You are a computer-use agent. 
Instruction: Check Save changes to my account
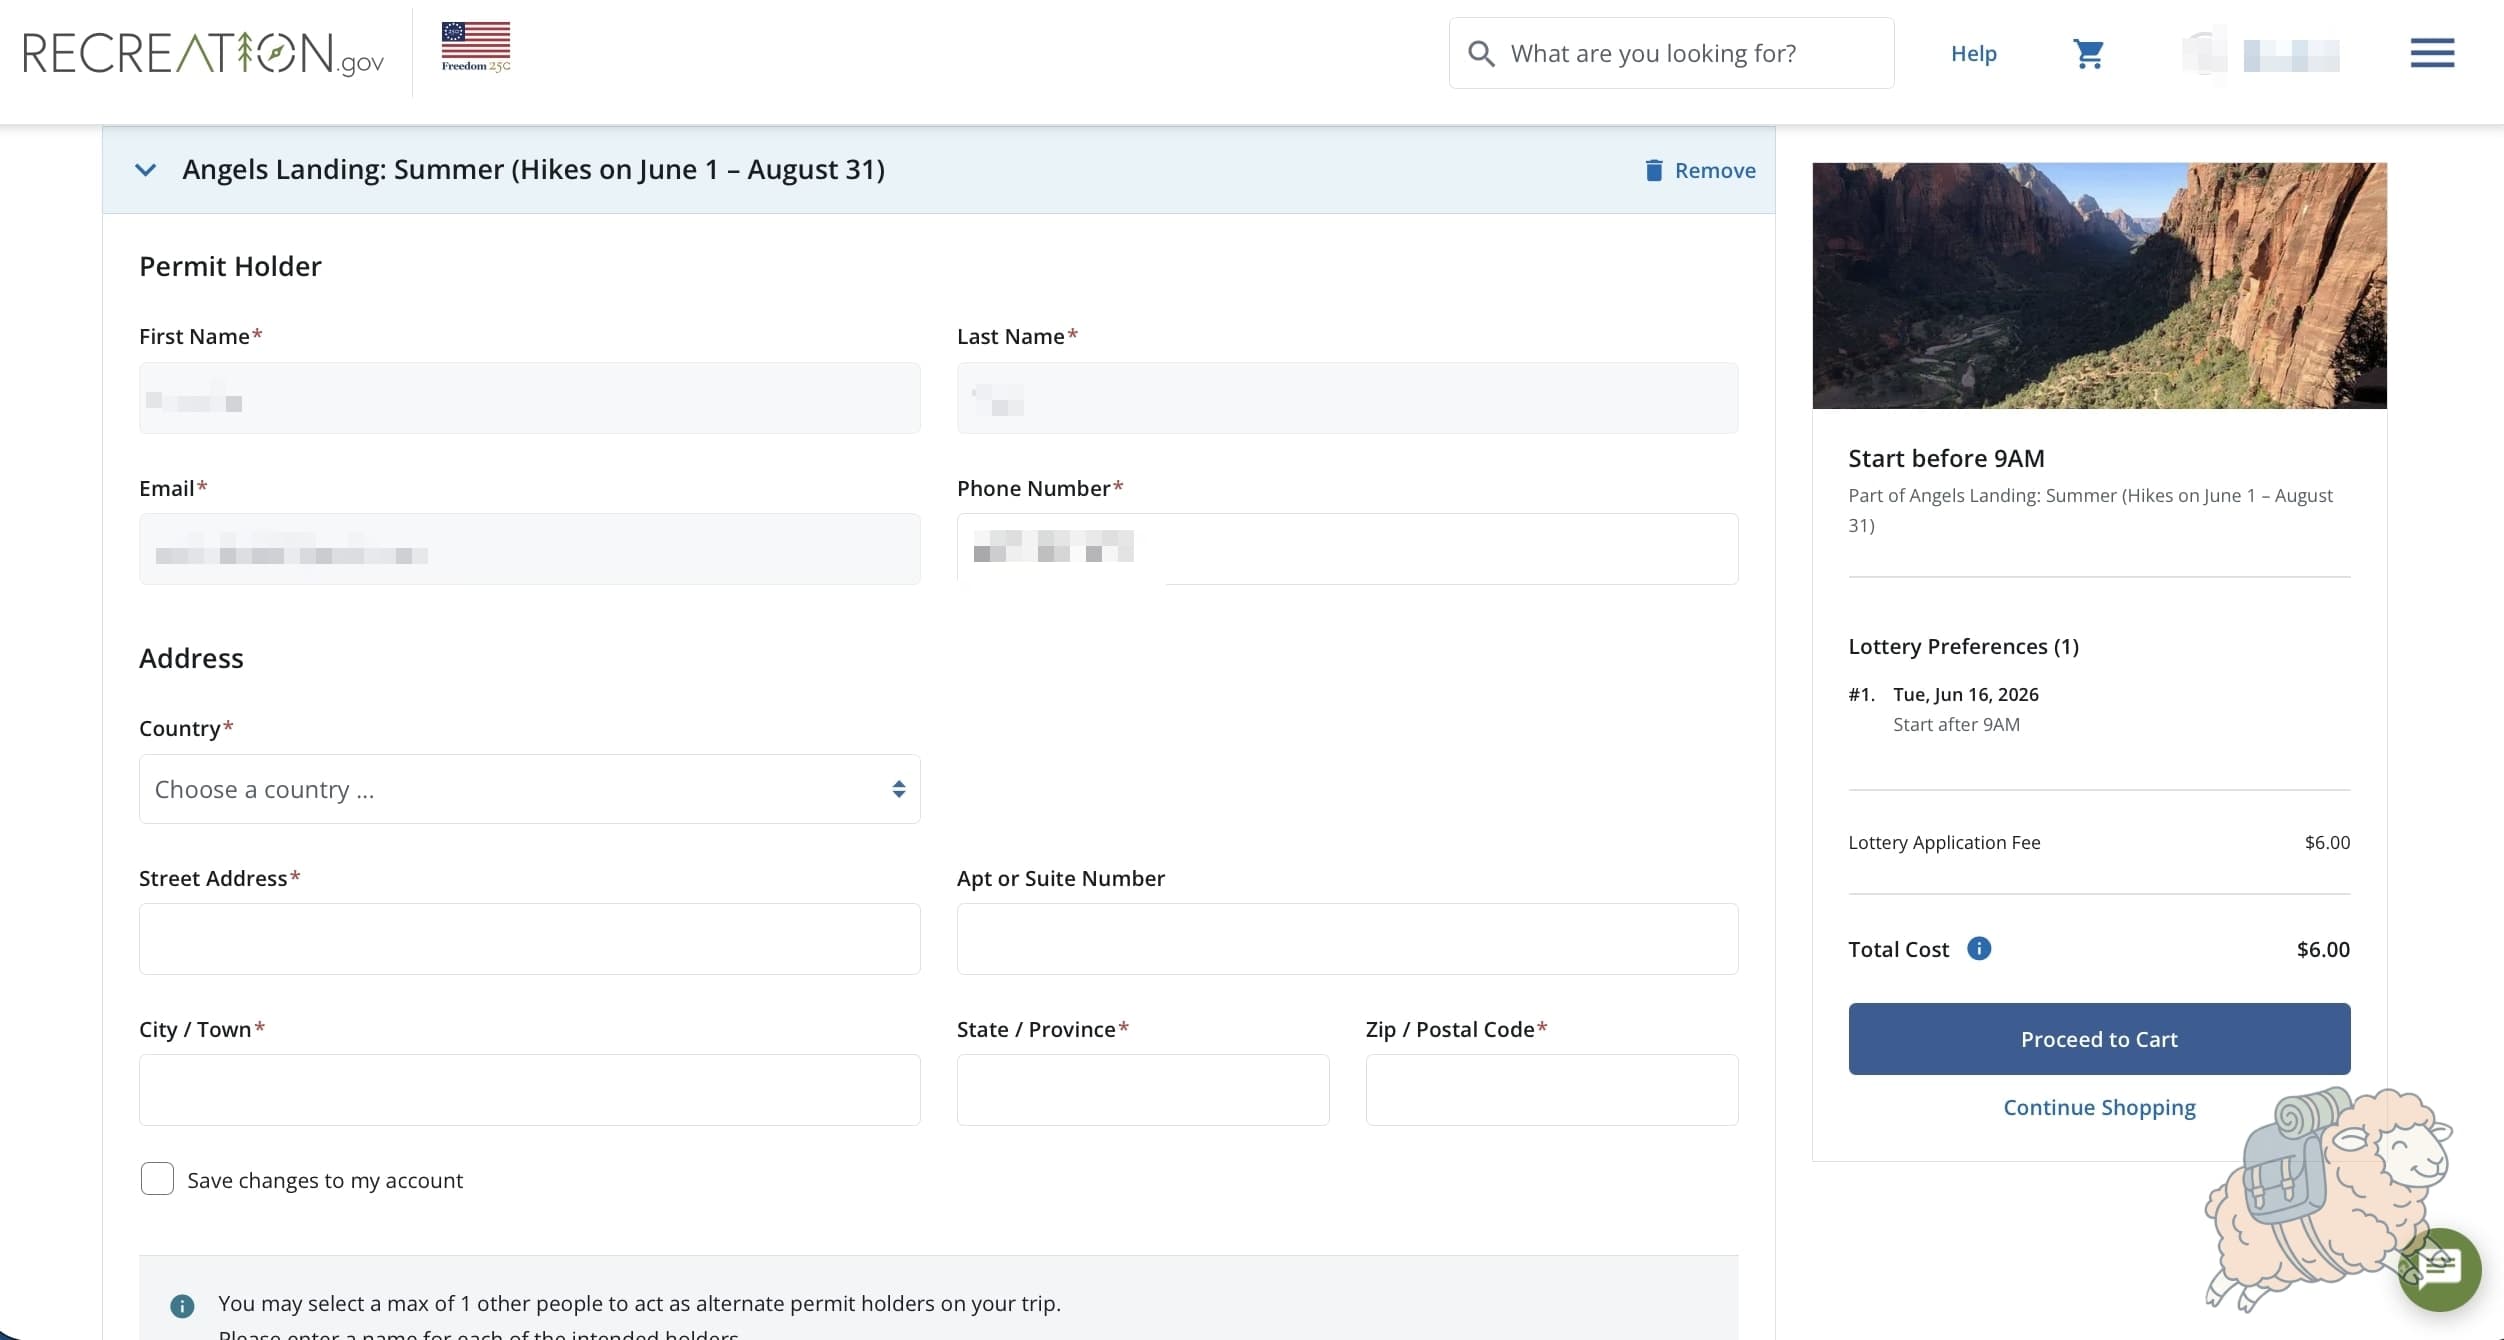[157, 1179]
